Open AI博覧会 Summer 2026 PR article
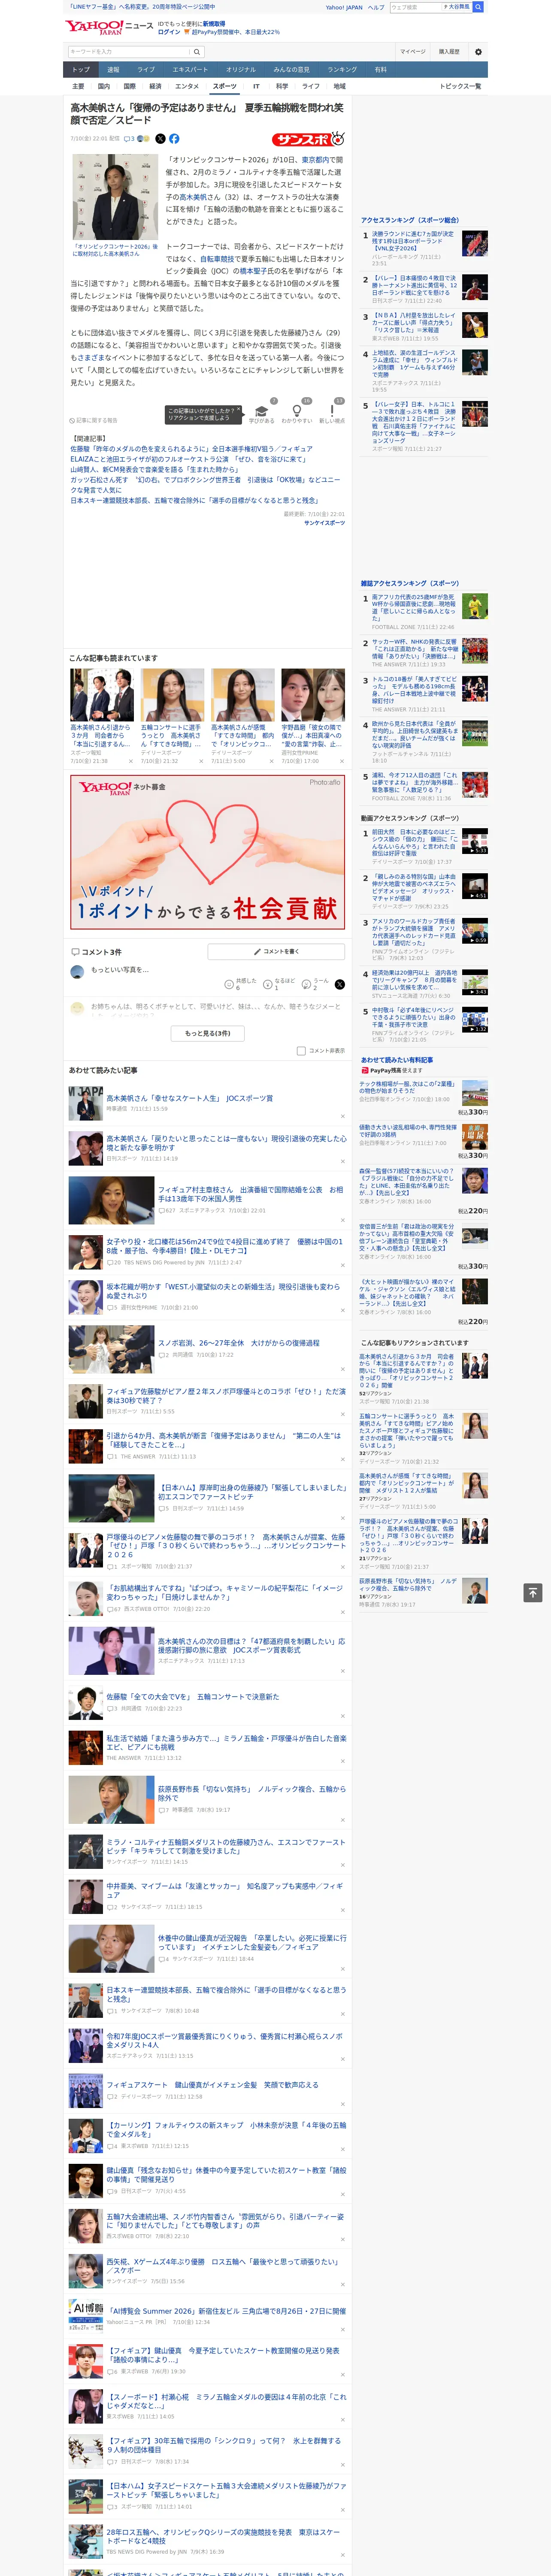The width and height of the screenshot is (551, 2576). pyautogui.click(x=227, y=2311)
